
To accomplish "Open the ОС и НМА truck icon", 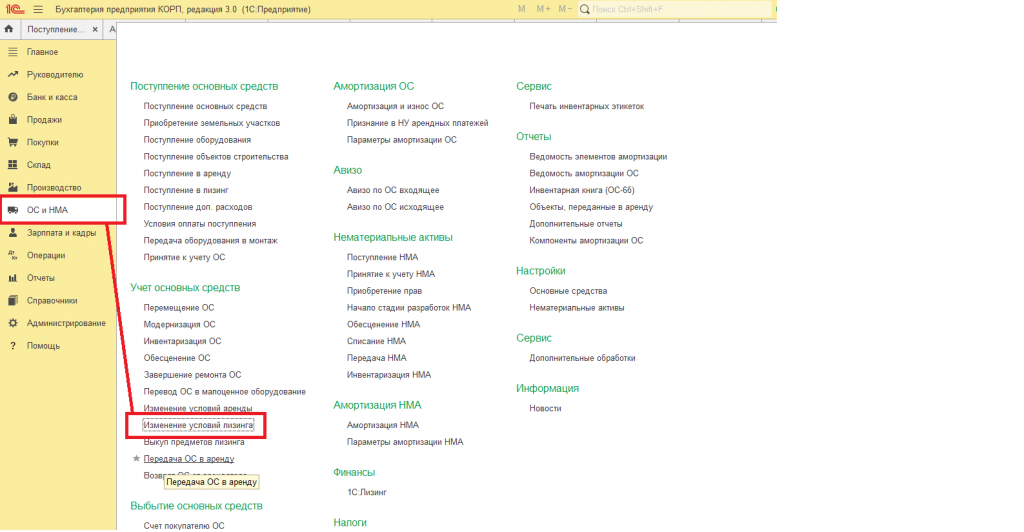I will click(x=12, y=210).
